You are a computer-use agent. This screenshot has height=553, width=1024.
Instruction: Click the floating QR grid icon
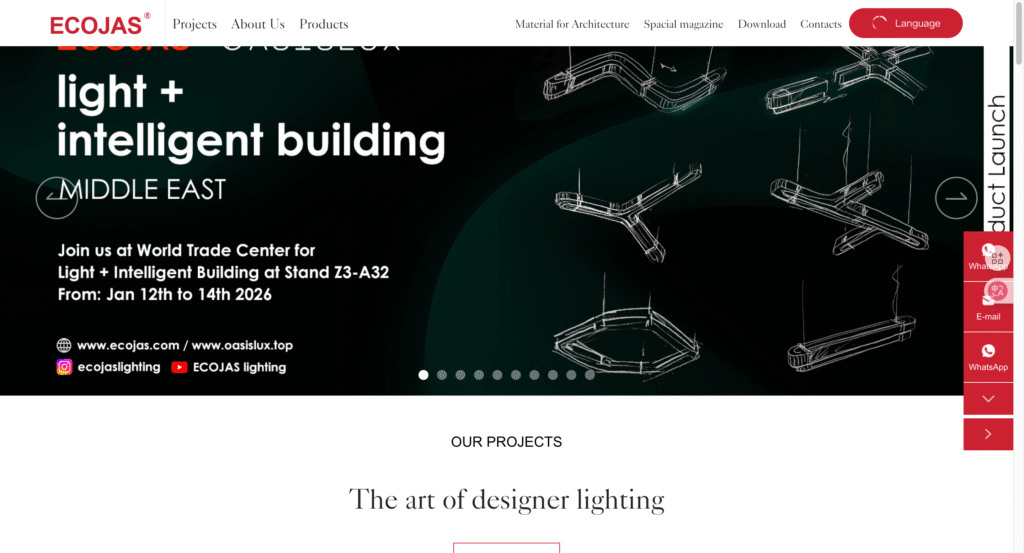click(x=997, y=257)
